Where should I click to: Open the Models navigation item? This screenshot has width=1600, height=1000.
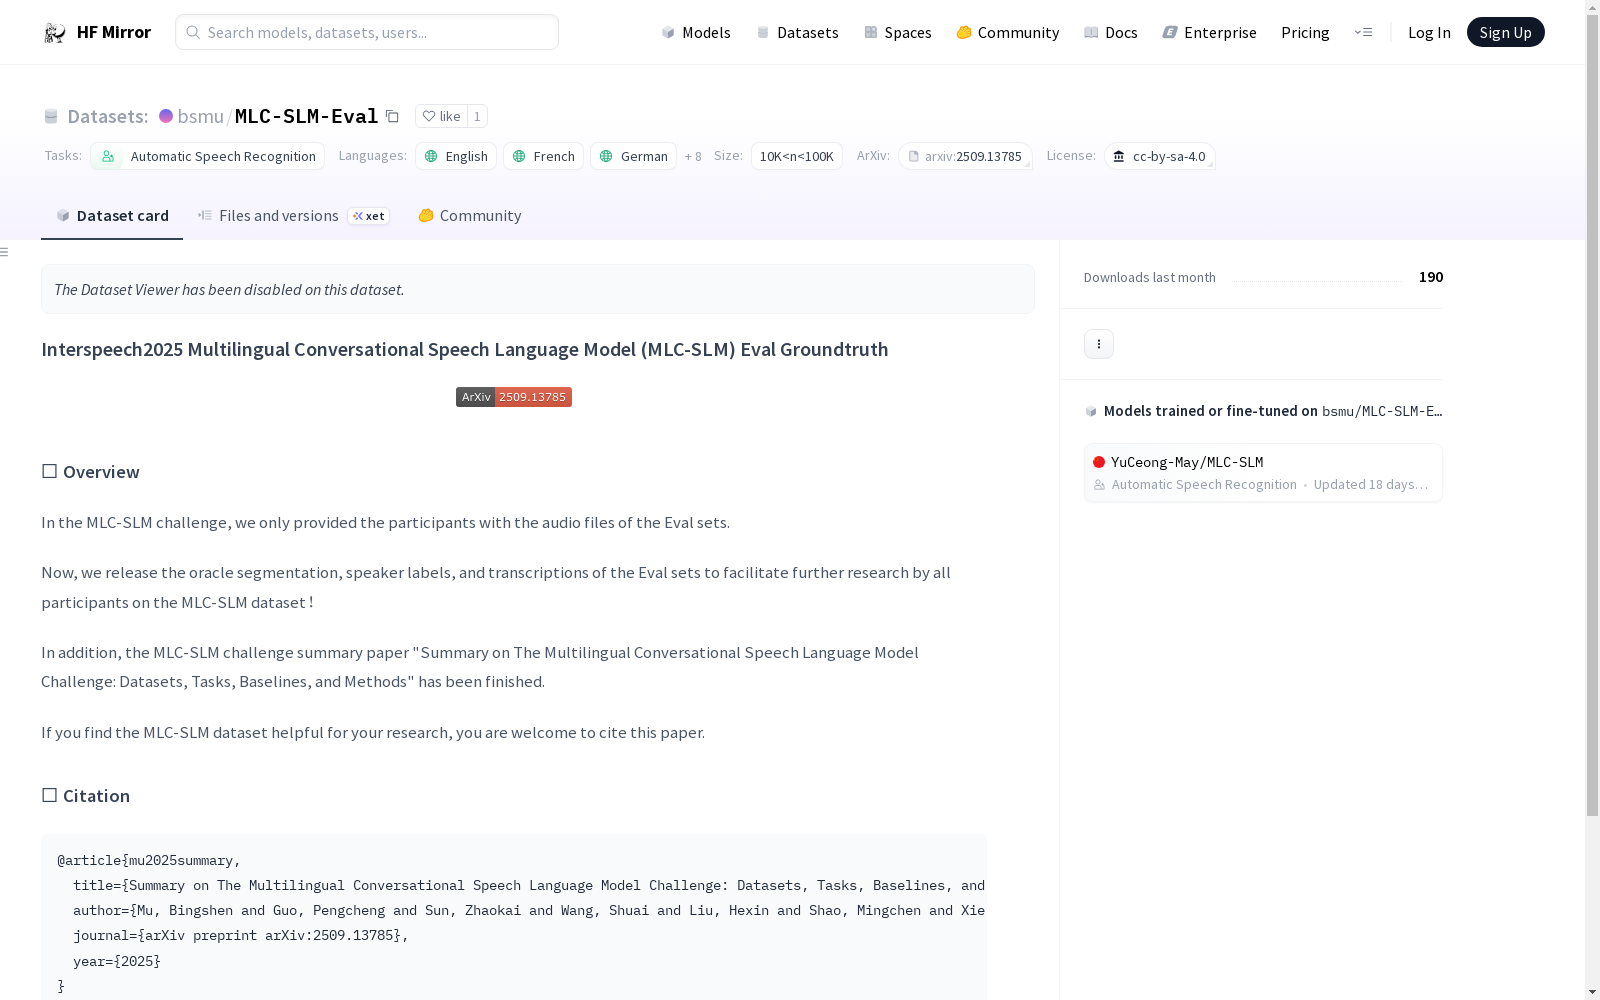[x=696, y=32]
